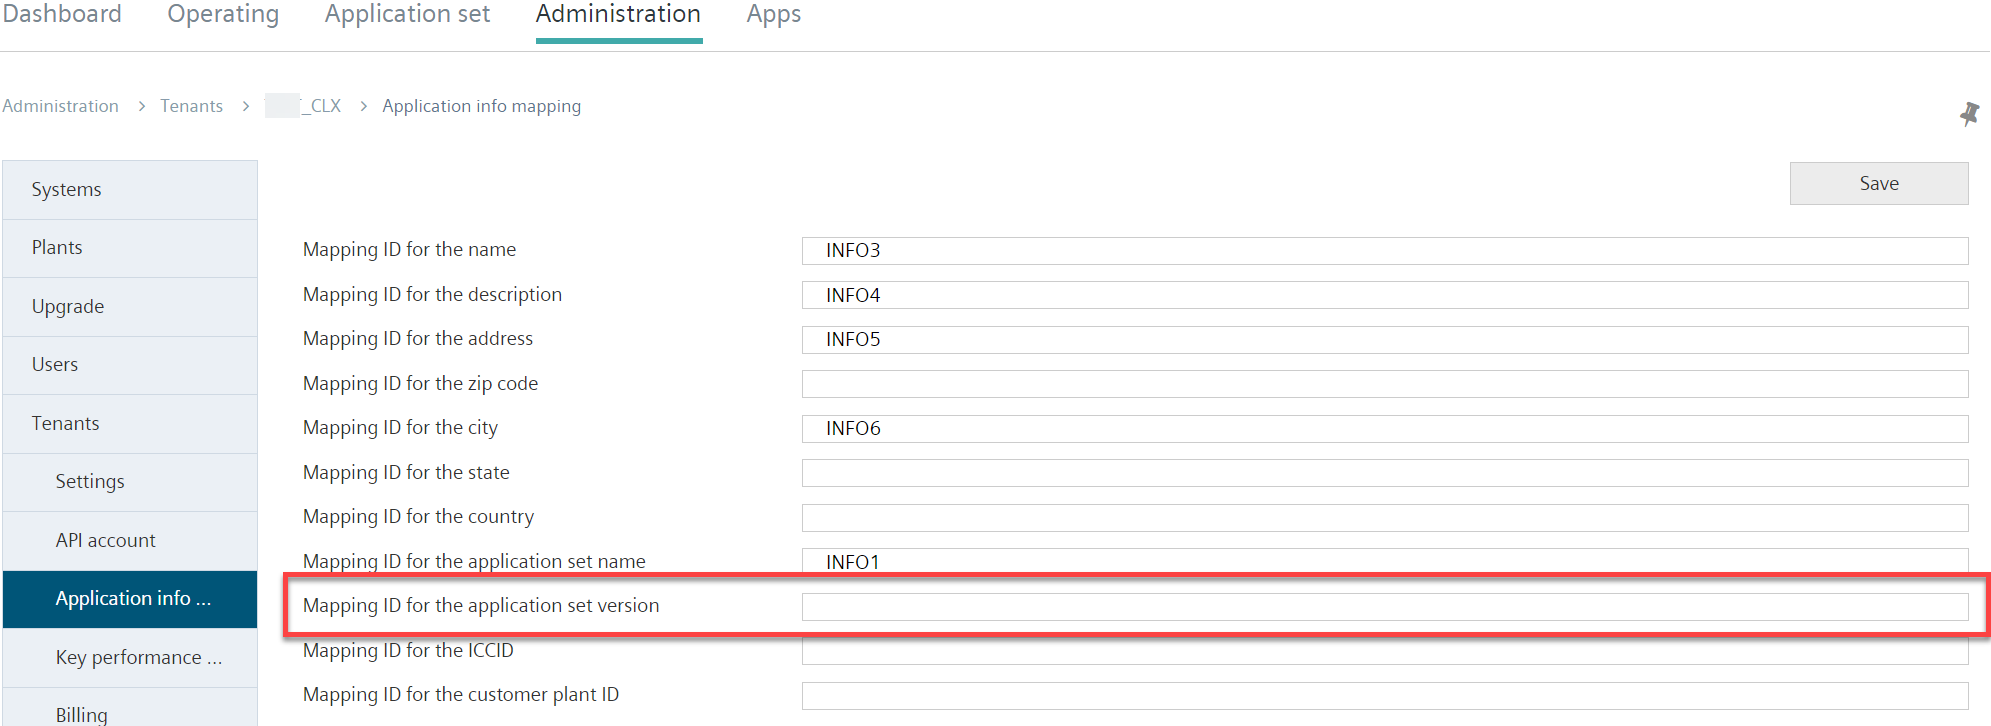Click 'Mapping ID for the address' label
Screen dimensions: 1991x726
click(418, 339)
